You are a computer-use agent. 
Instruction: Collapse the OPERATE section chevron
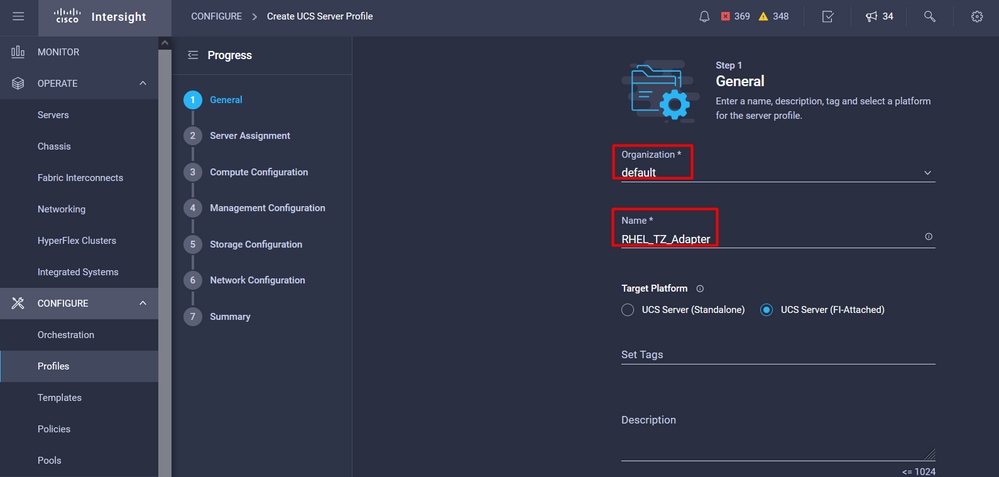click(x=143, y=83)
